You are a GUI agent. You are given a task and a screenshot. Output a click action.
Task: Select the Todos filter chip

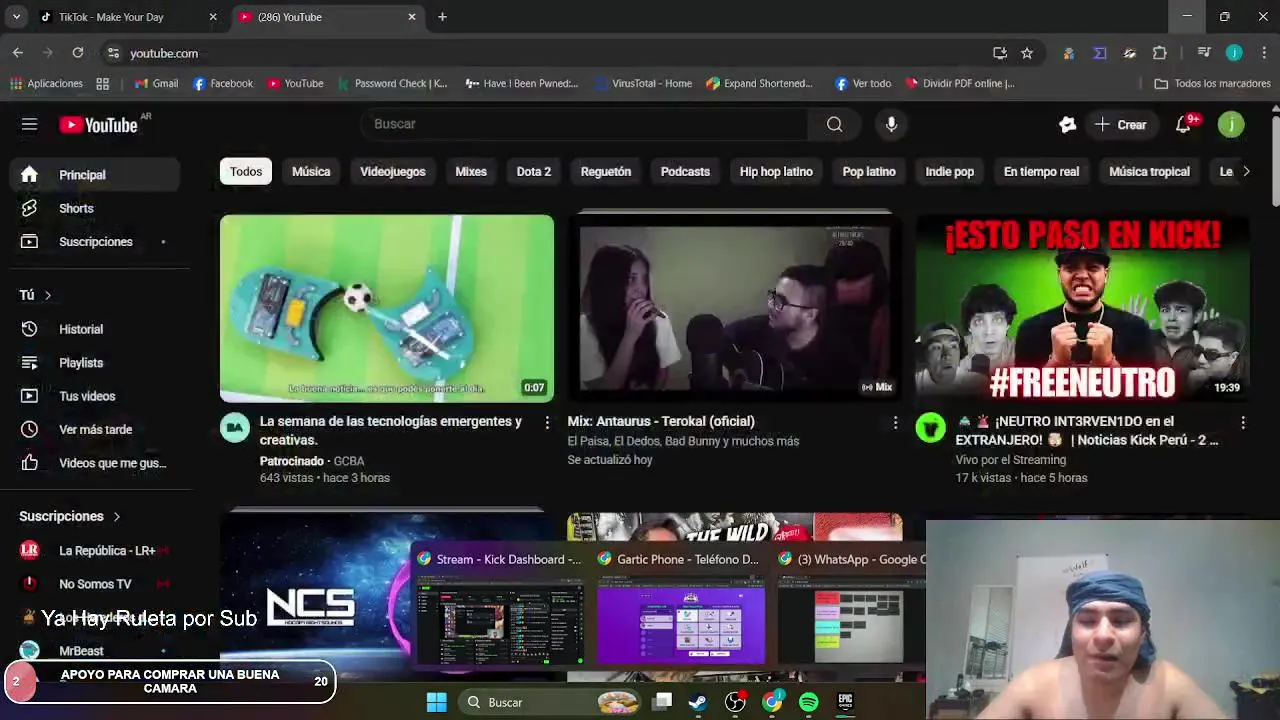point(246,172)
